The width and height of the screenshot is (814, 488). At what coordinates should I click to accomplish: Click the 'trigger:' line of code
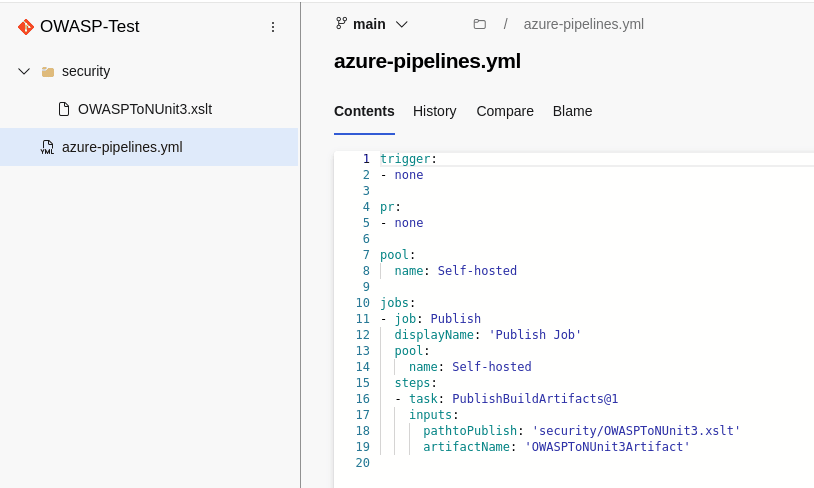(x=408, y=159)
